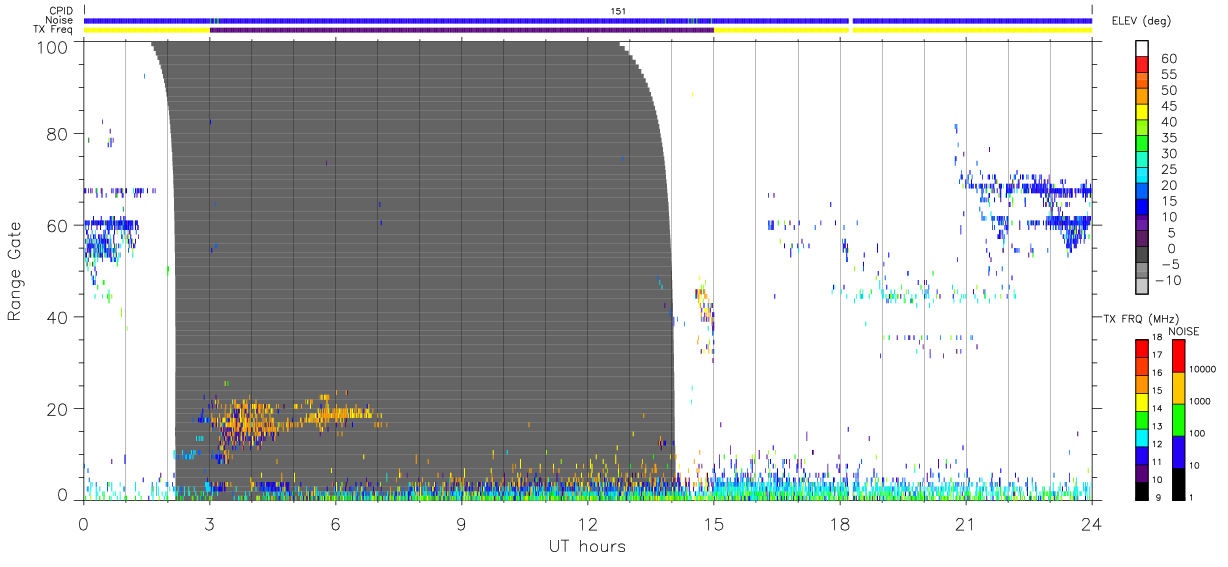Click NOISE tick label 1000
The image size is (1228, 567).
(1201, 401)
